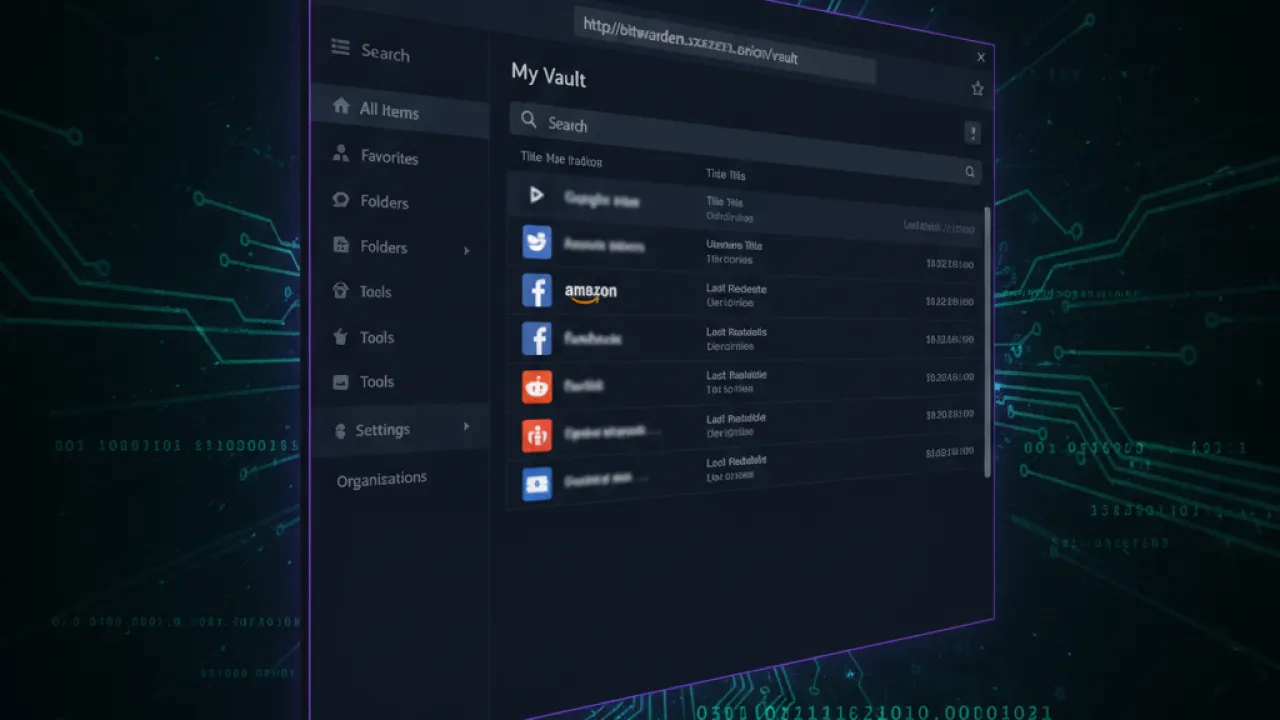
Task: Click the magnifier icon in the list header
Action: 969,172
